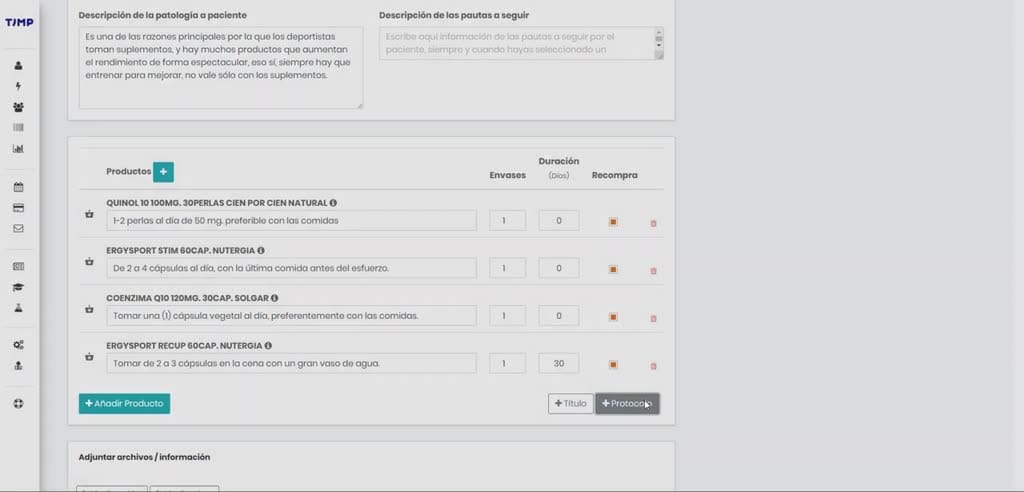Screen dimensions: 1024x492
Task: Open the gears settings icon in sidebar
Action: tap(18, 345)
